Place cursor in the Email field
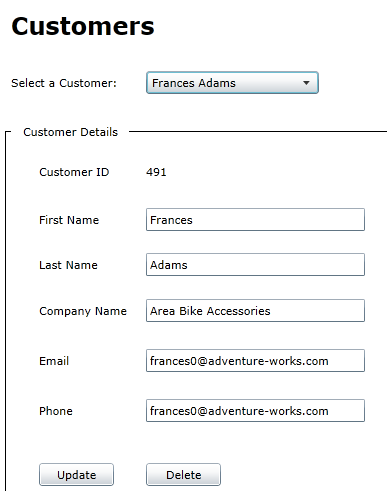 255,361
